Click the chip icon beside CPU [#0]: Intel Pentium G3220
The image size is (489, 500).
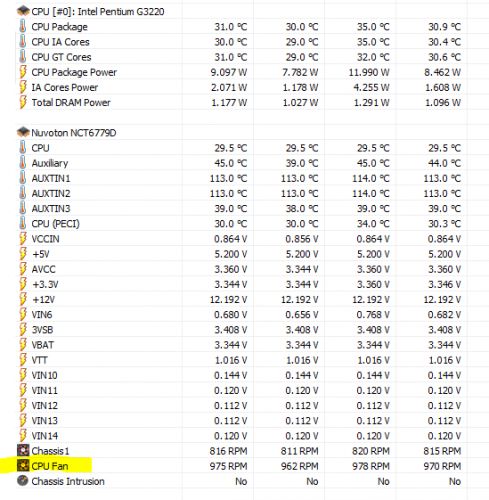[x=23, y=11]
